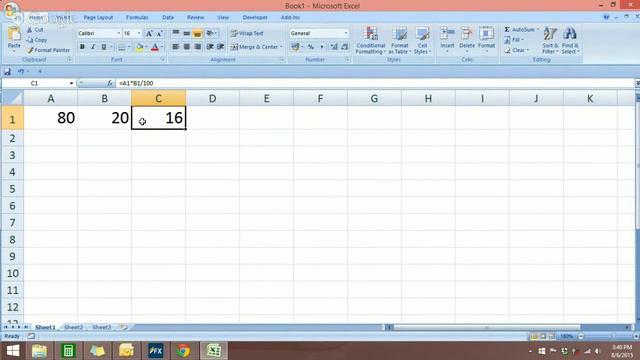The image size is (640, 360).
Task: Click the Delete cells icon
Action: point(467,34)
